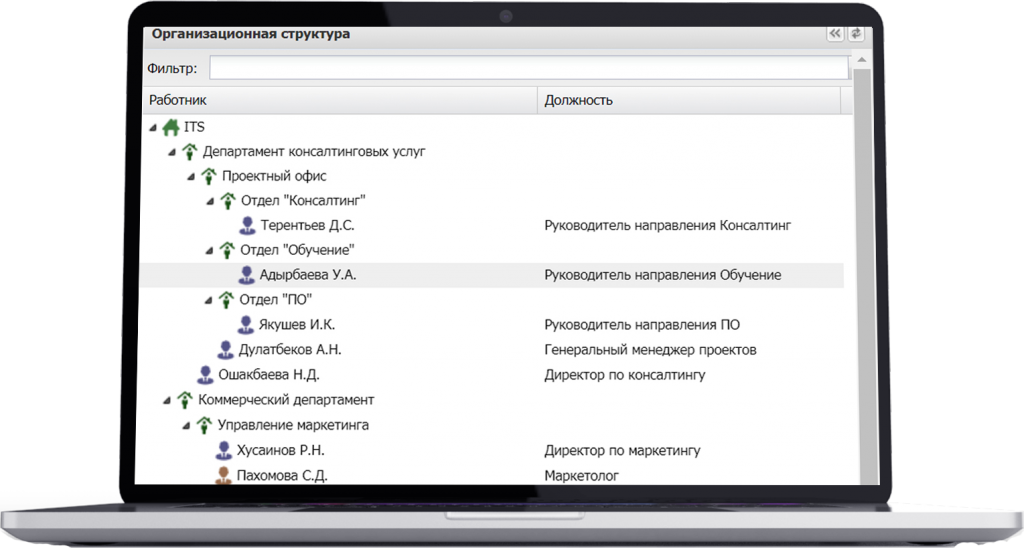
Task: Click the person icon beside Терентьев Д.С.
Action: click(x=247, y=225)
